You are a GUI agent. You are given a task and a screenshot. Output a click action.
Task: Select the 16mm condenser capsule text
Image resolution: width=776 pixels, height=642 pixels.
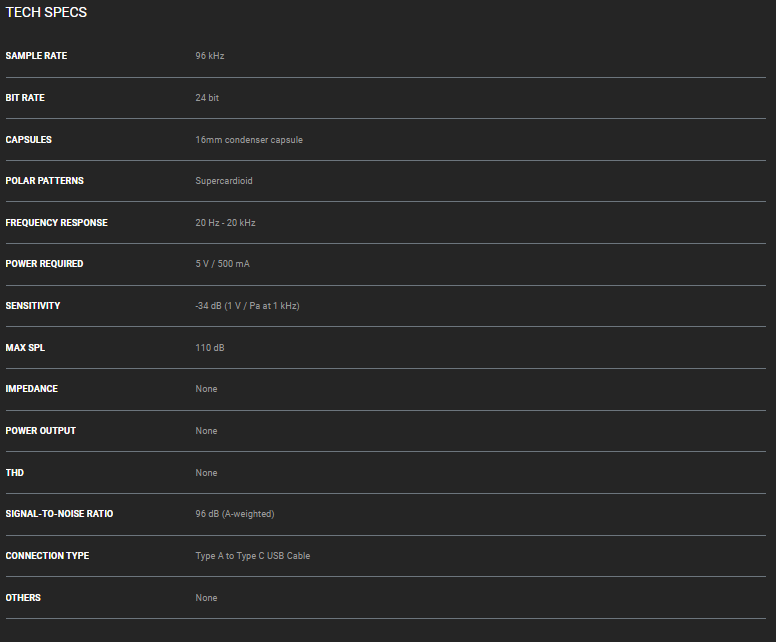pyautogui.click(x=249, y=140)
